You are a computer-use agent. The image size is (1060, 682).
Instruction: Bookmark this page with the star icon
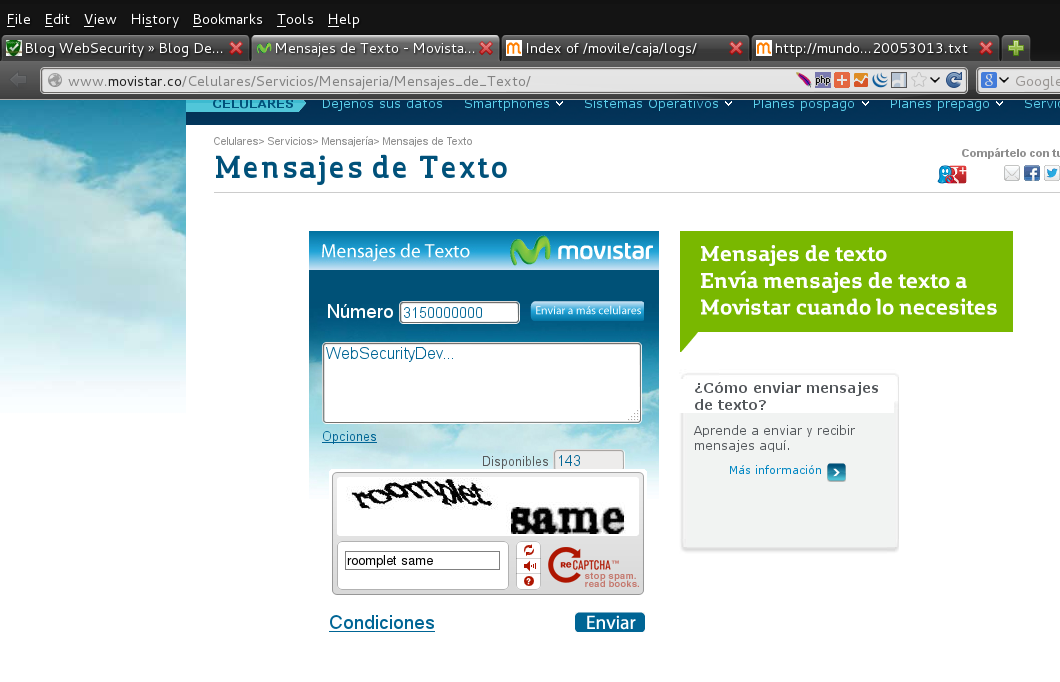tap(919, 80)
